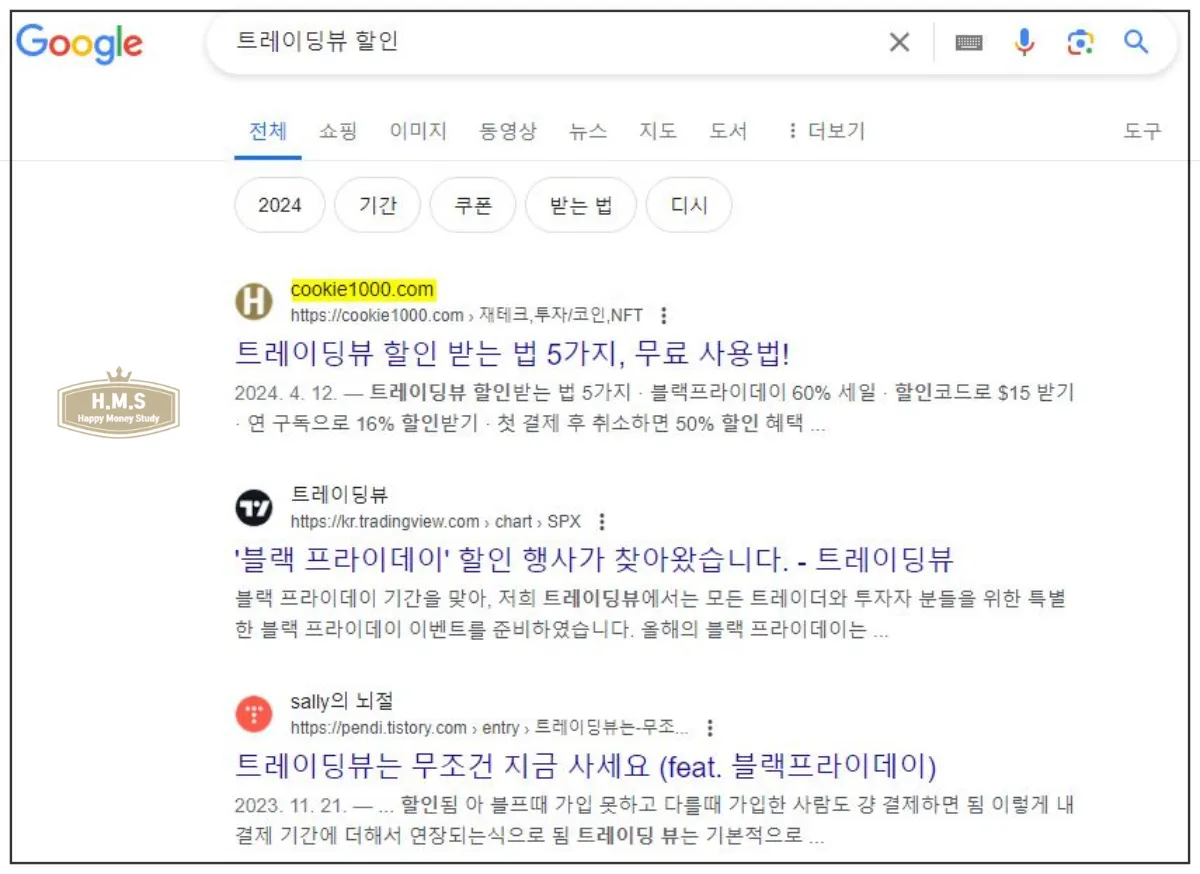The width and height of the screenshot is (1200, 874).
Task: Toggle the 2024 filter chip
Action: point(278,204)
